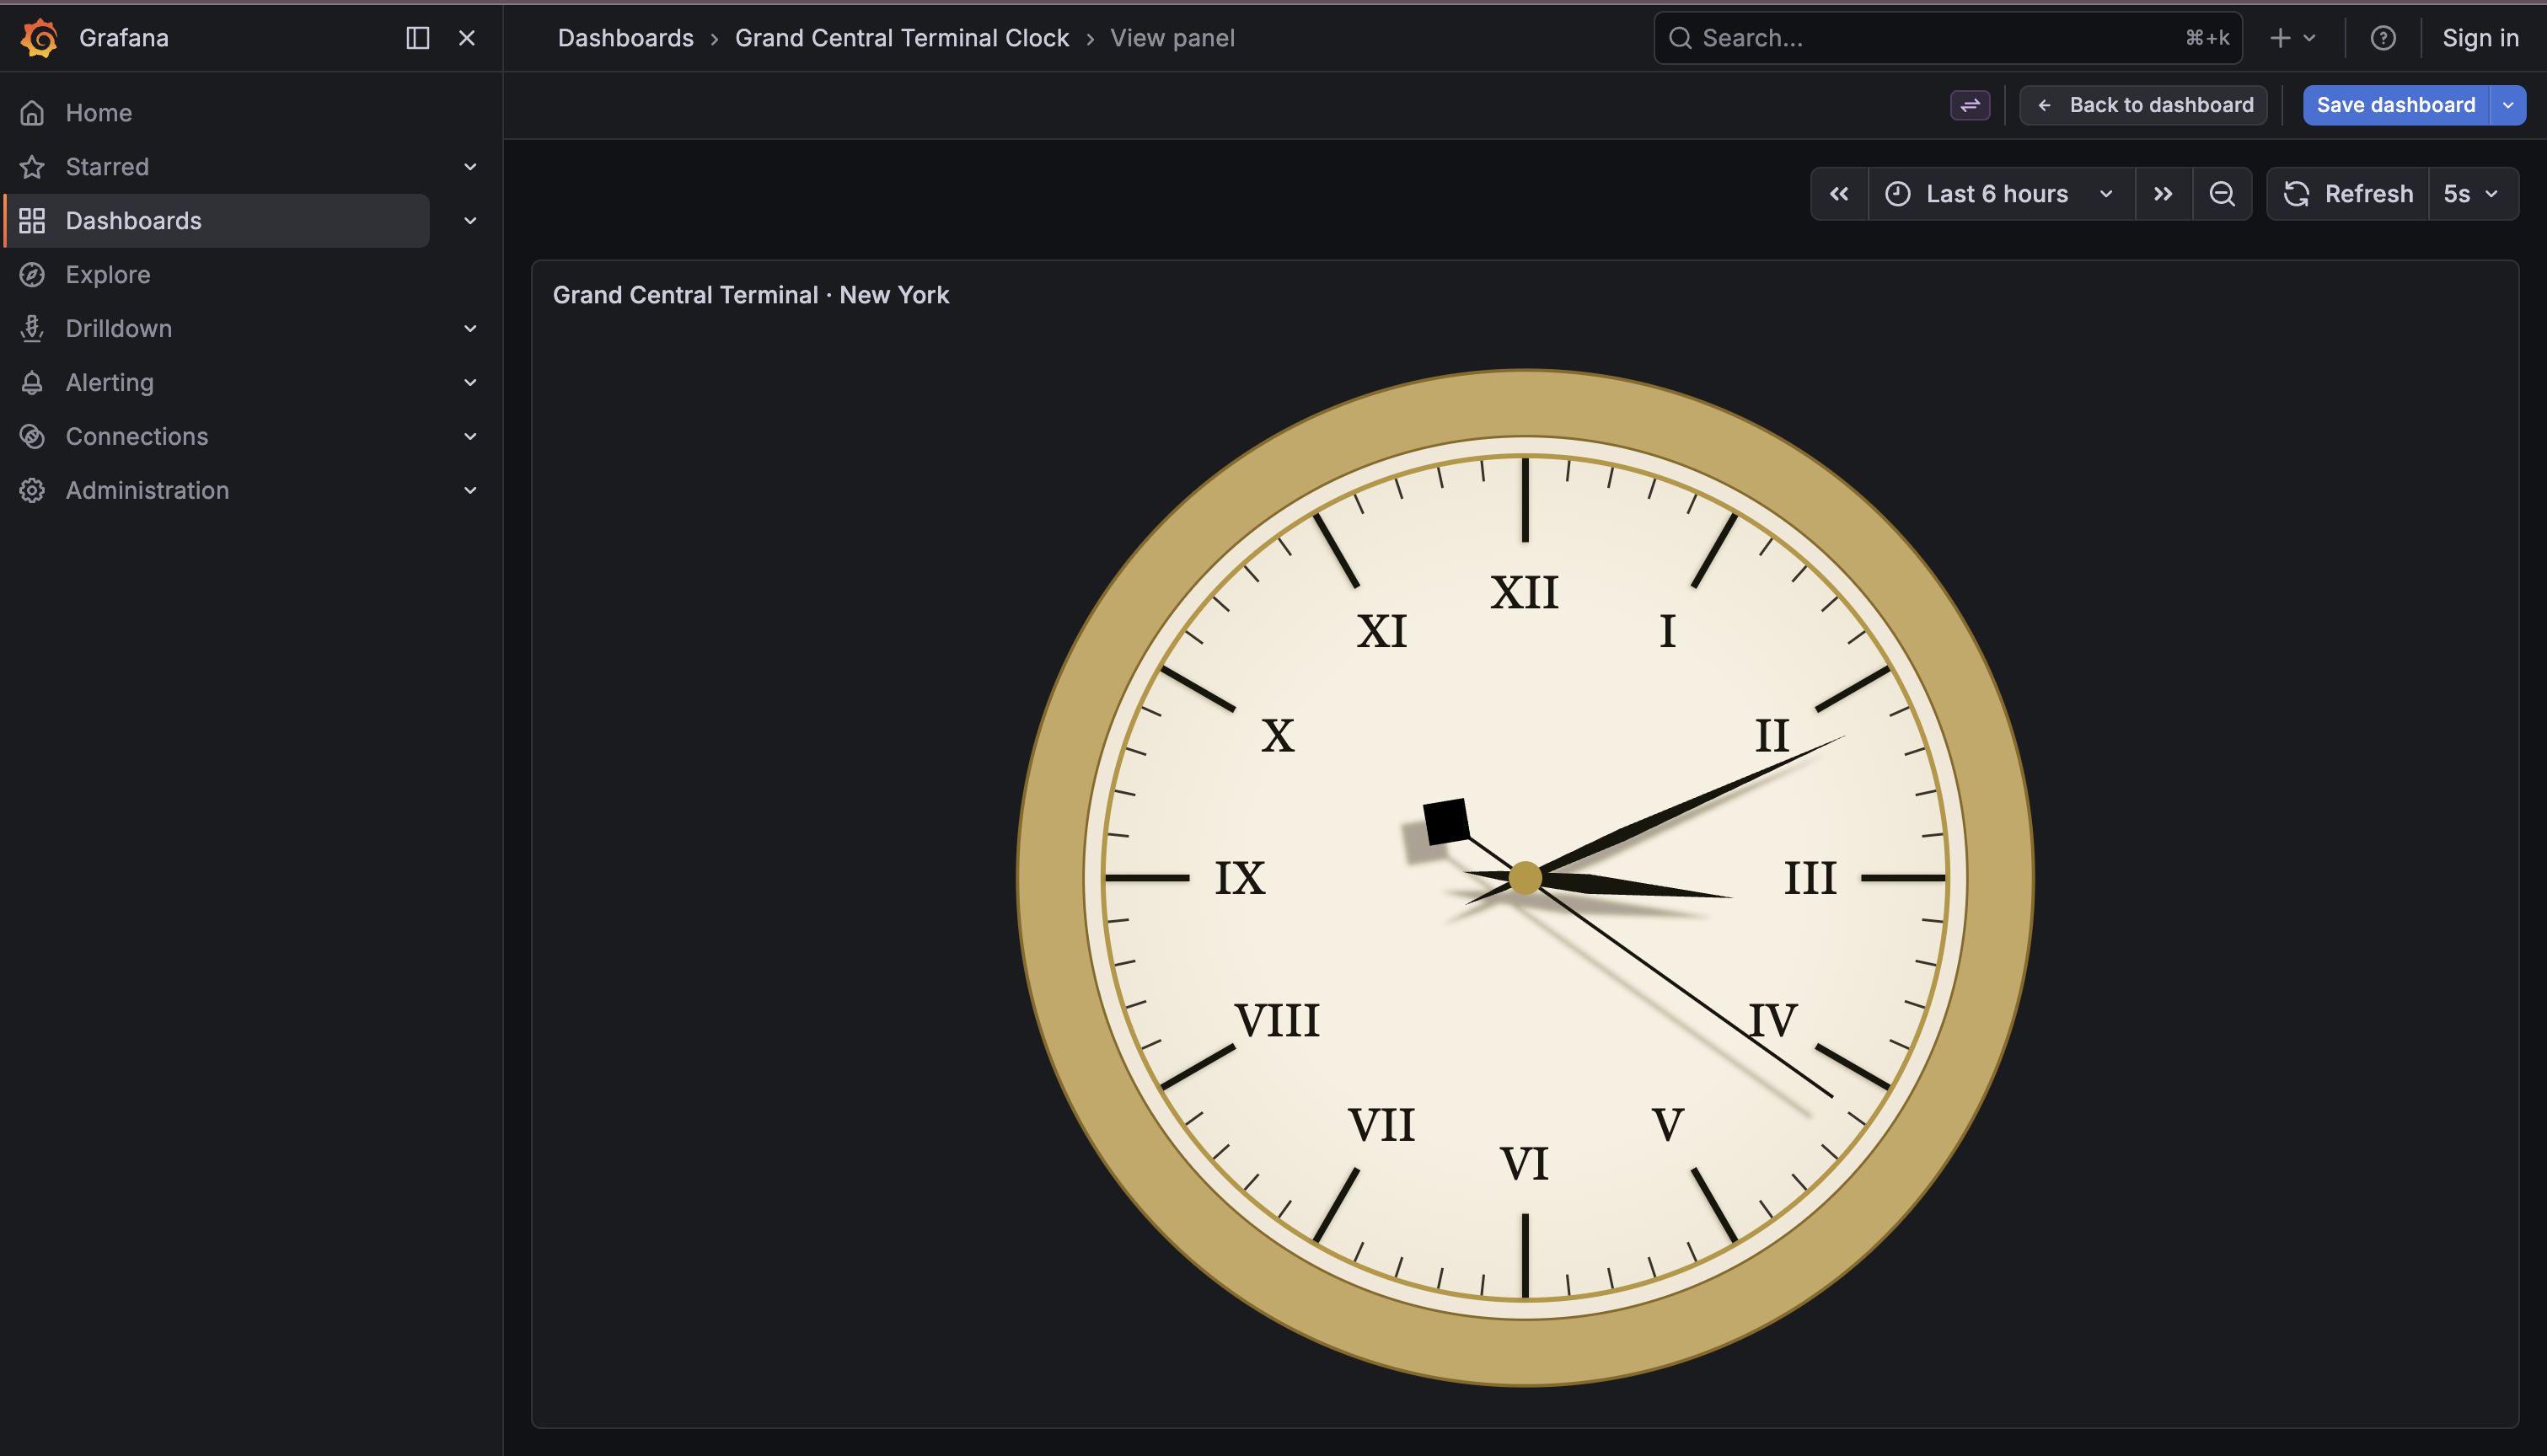Toggle the purple dashboard scene switch icon

click(1970, 105)
